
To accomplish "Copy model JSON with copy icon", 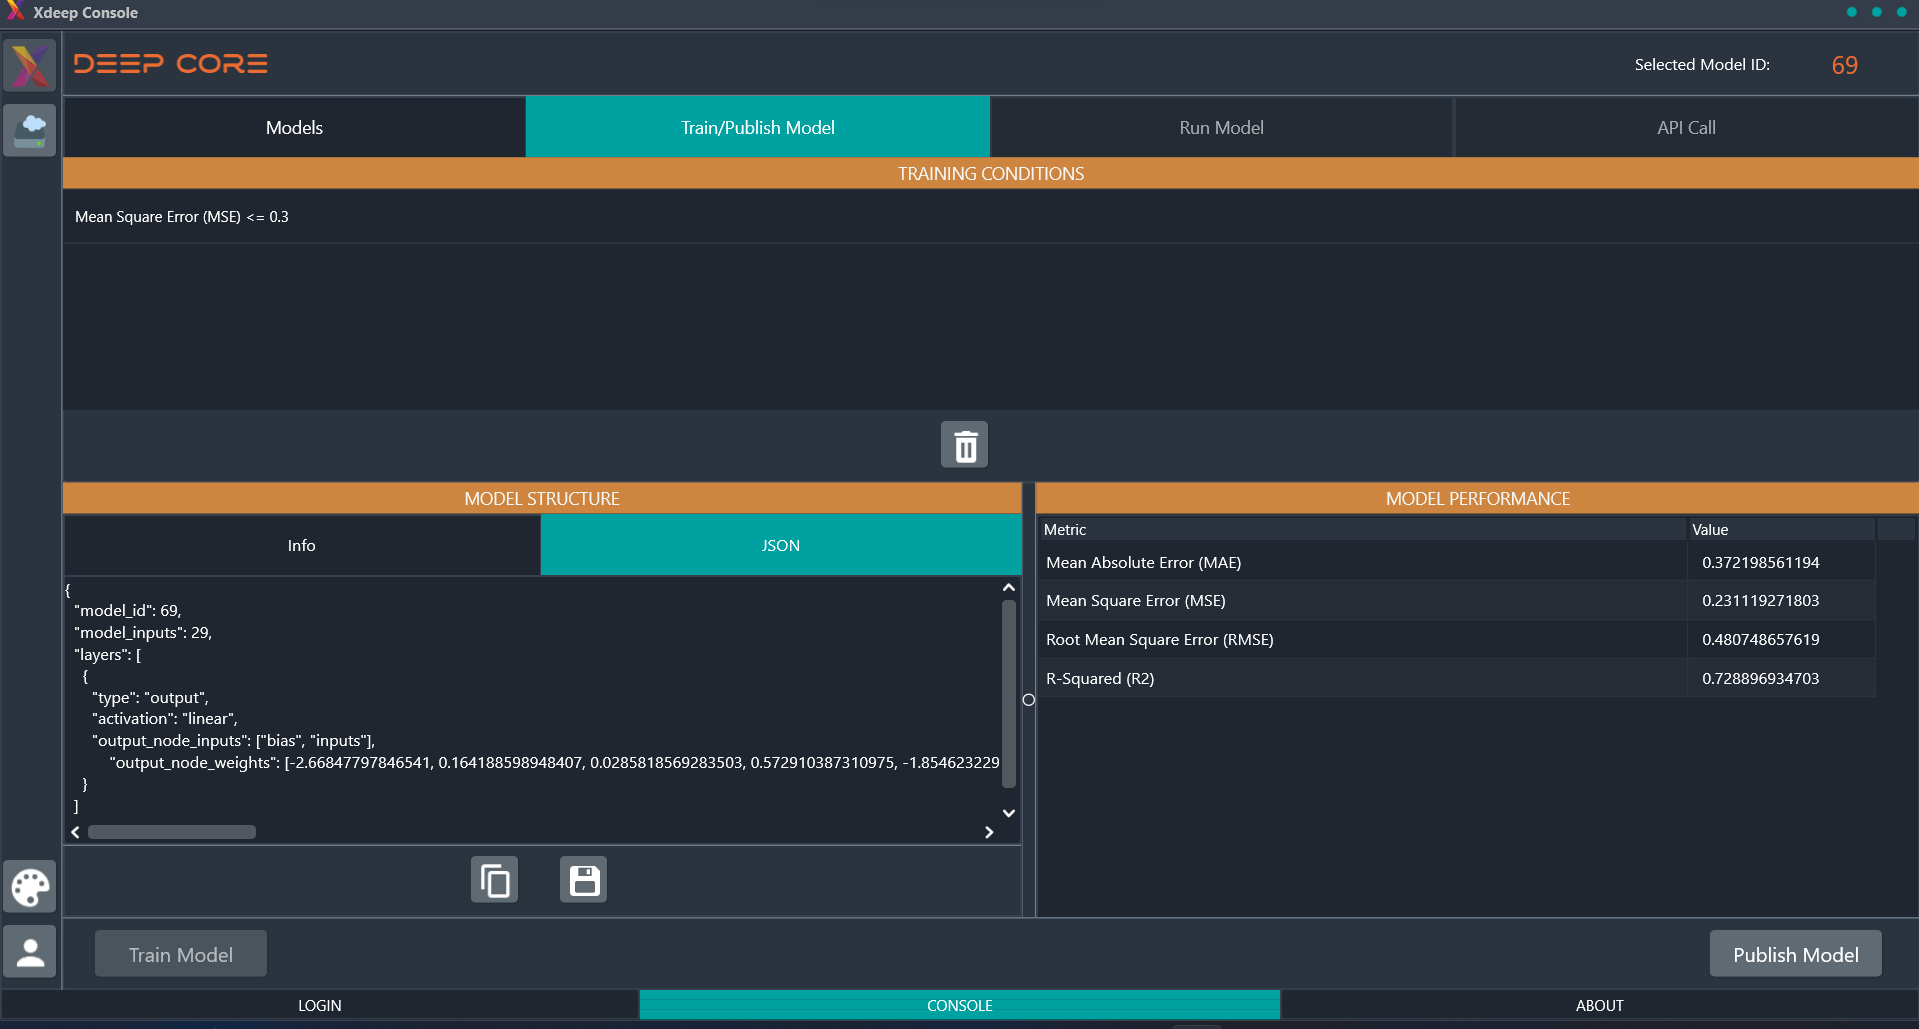I will click(495, 880).
